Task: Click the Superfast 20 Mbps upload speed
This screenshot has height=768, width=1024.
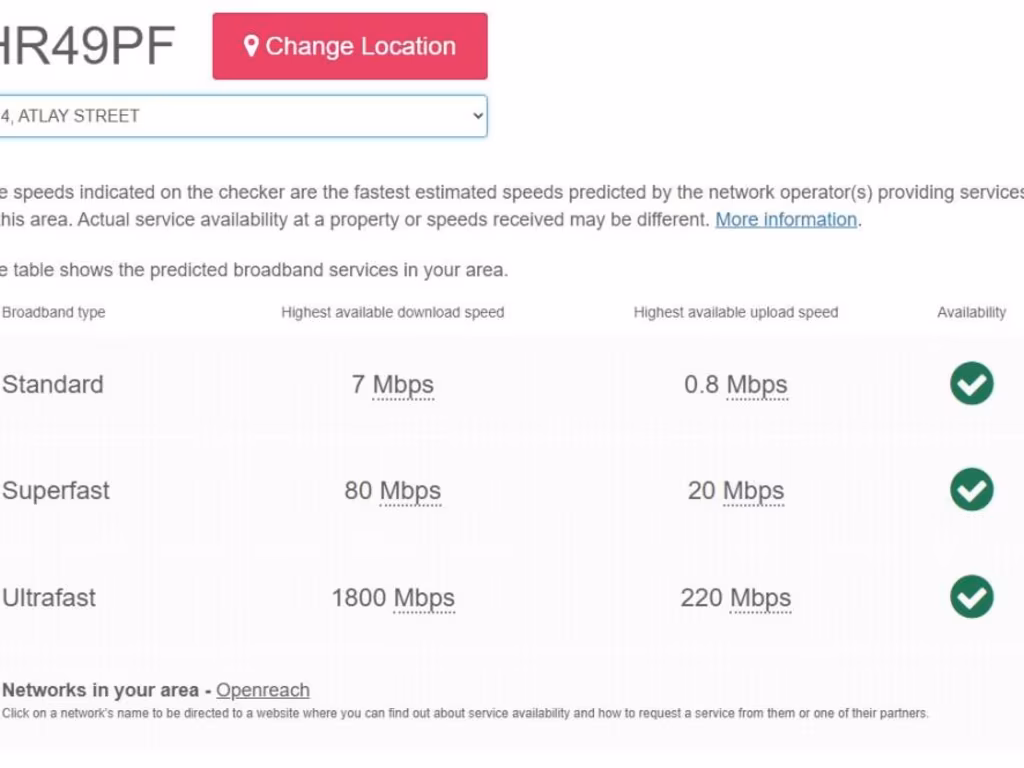Action: tap(736, 491)
